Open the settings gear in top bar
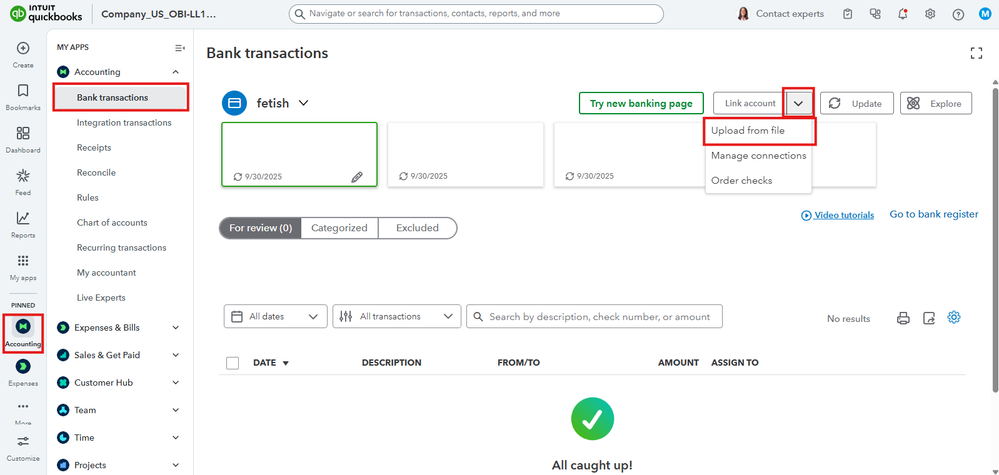This screenshot has width=999, height=475. click(930, 14)
